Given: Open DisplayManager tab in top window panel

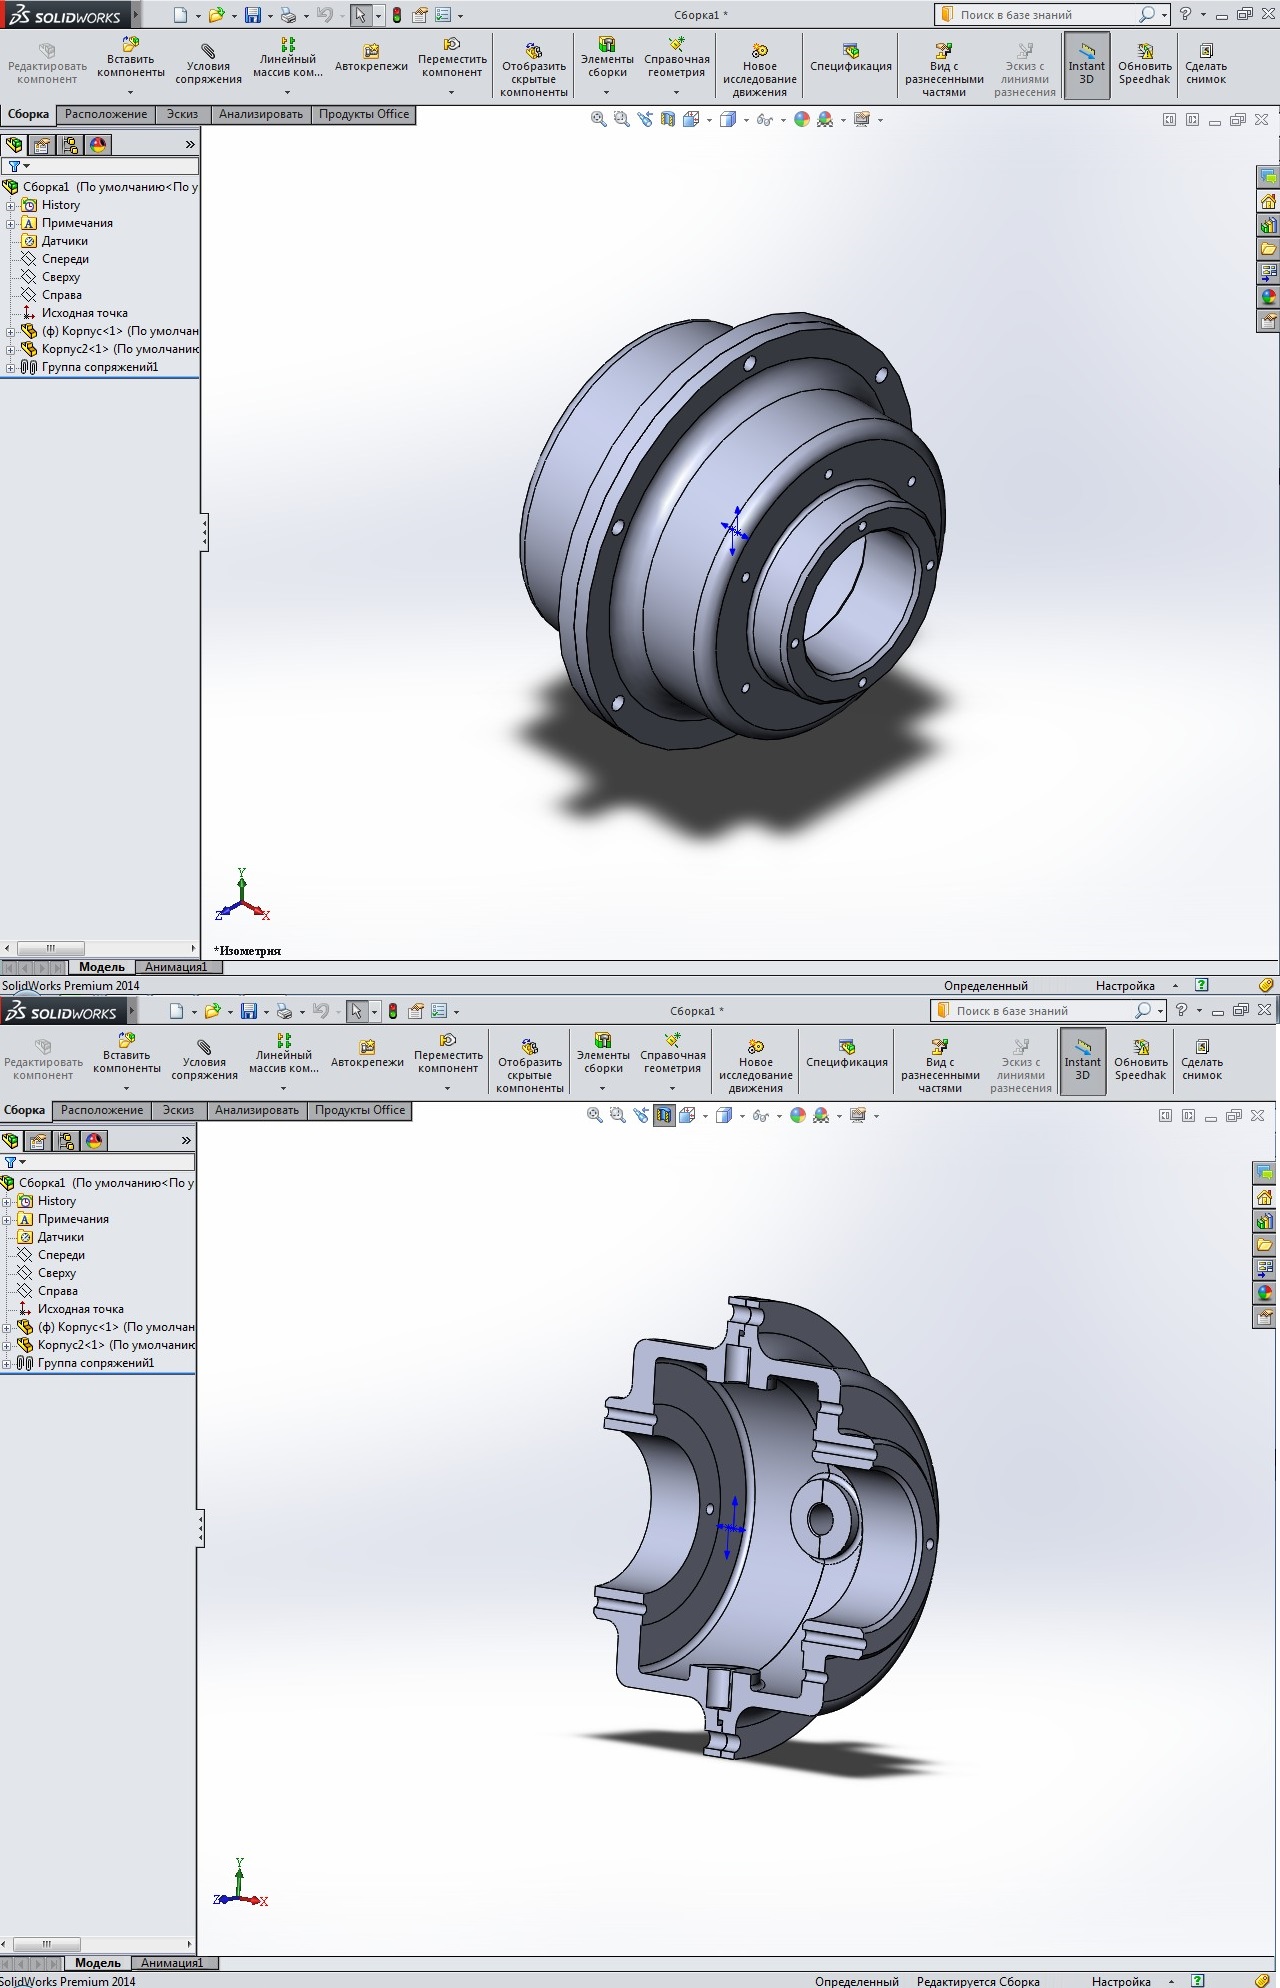Looking at the screenshot, I should [x=98, y=145].
